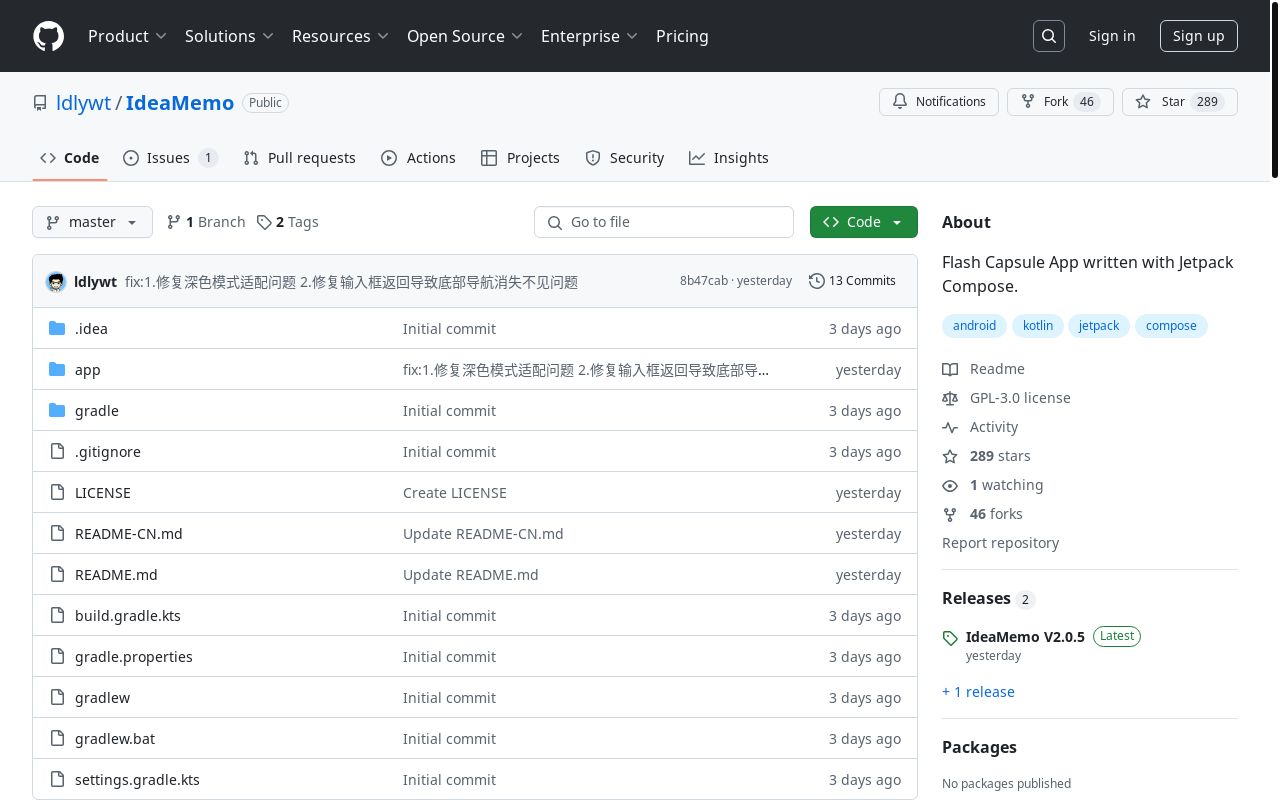
Task: Click the Notifications bell button
Action: pyautogui.click(x=938, y=102)
